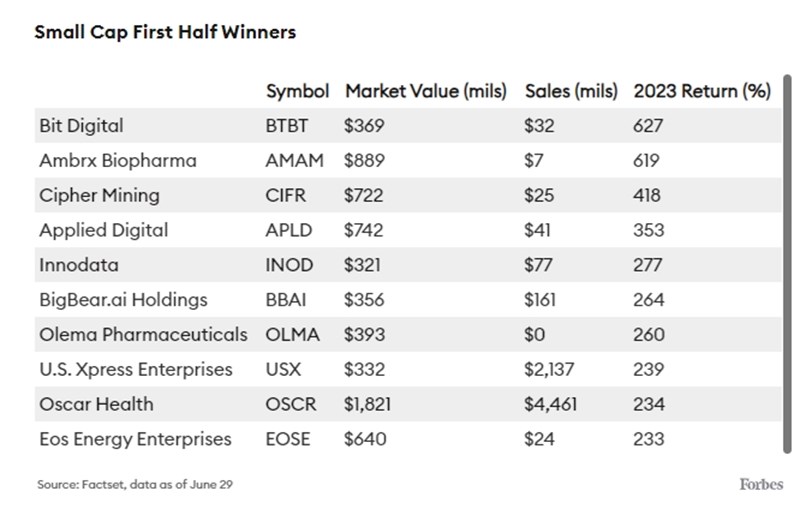Click the Small Cap First Half Winners title
Screen dimensions: 800x509
(x=165, y=32)
